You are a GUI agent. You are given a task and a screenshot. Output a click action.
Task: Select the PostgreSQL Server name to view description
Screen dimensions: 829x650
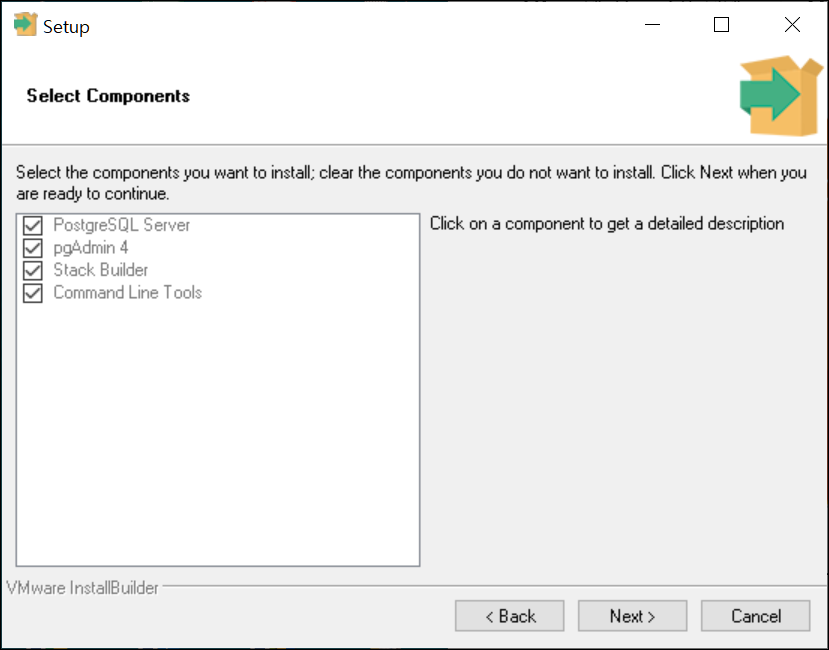point(122,225)
